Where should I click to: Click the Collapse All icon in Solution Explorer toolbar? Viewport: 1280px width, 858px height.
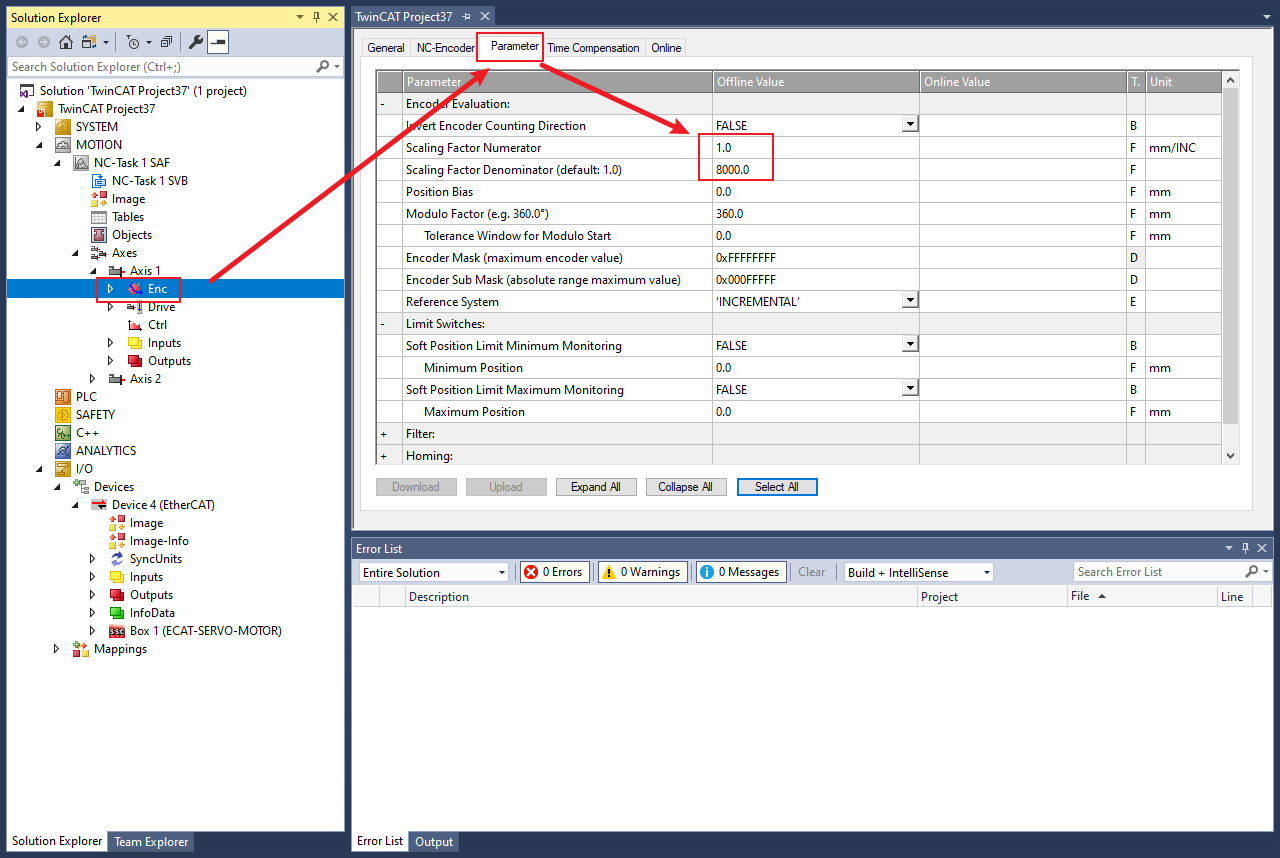tap(166, 42)
